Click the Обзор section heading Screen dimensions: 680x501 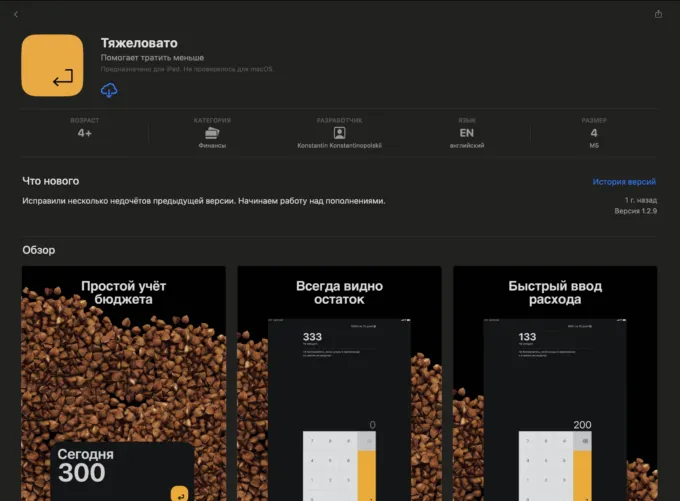(x=39, y=250)
